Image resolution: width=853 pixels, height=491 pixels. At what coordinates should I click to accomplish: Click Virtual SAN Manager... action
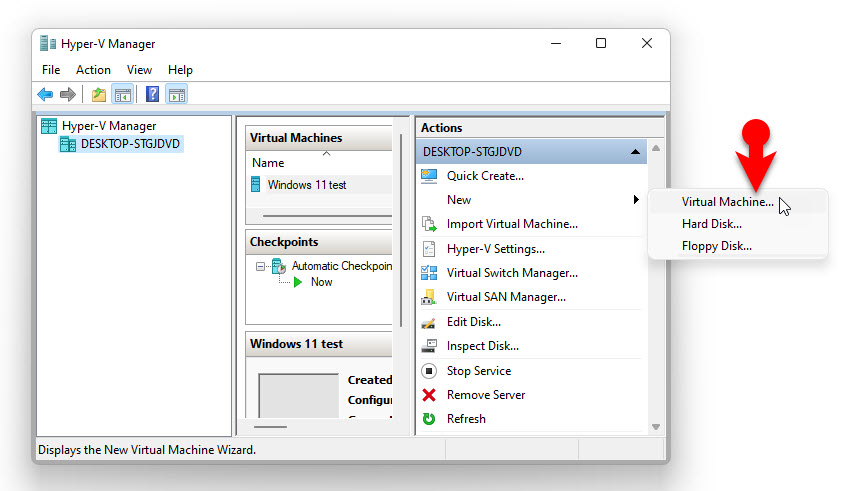click(506, 297)
